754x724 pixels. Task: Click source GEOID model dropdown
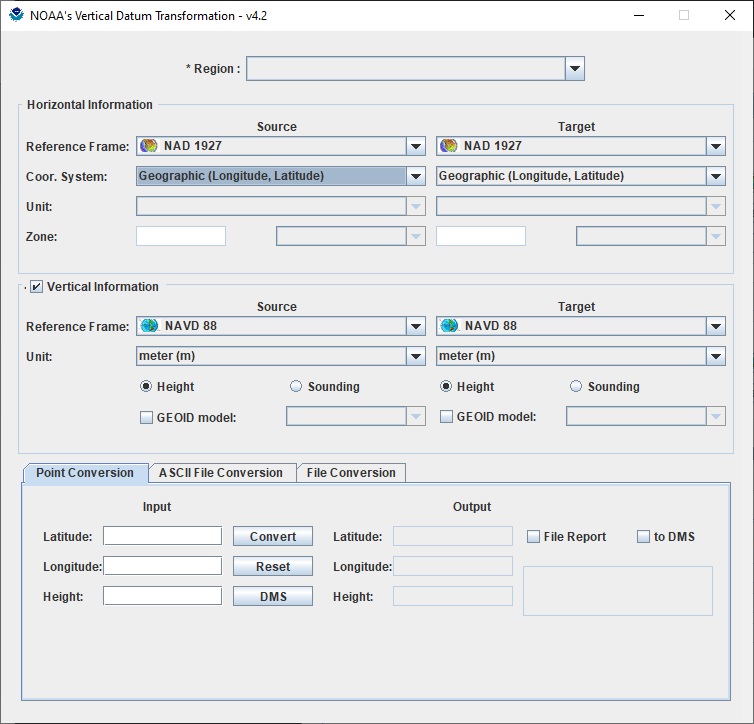(356, 416)
